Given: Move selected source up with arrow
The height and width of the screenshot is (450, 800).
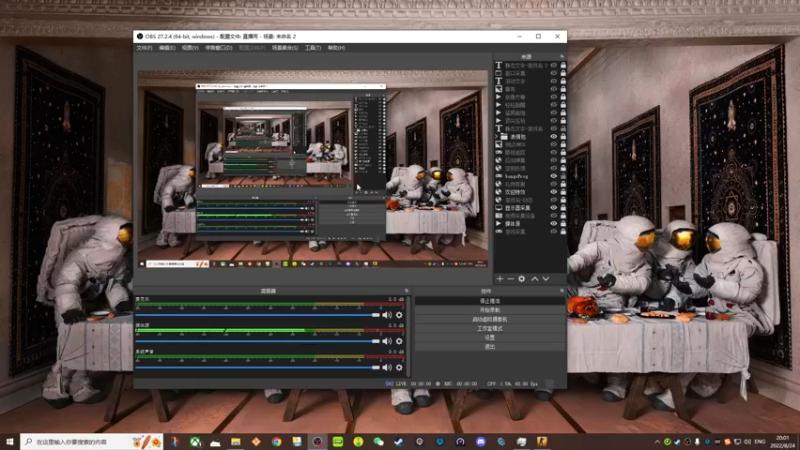Looking at the screenshot, I should point(535,279).
